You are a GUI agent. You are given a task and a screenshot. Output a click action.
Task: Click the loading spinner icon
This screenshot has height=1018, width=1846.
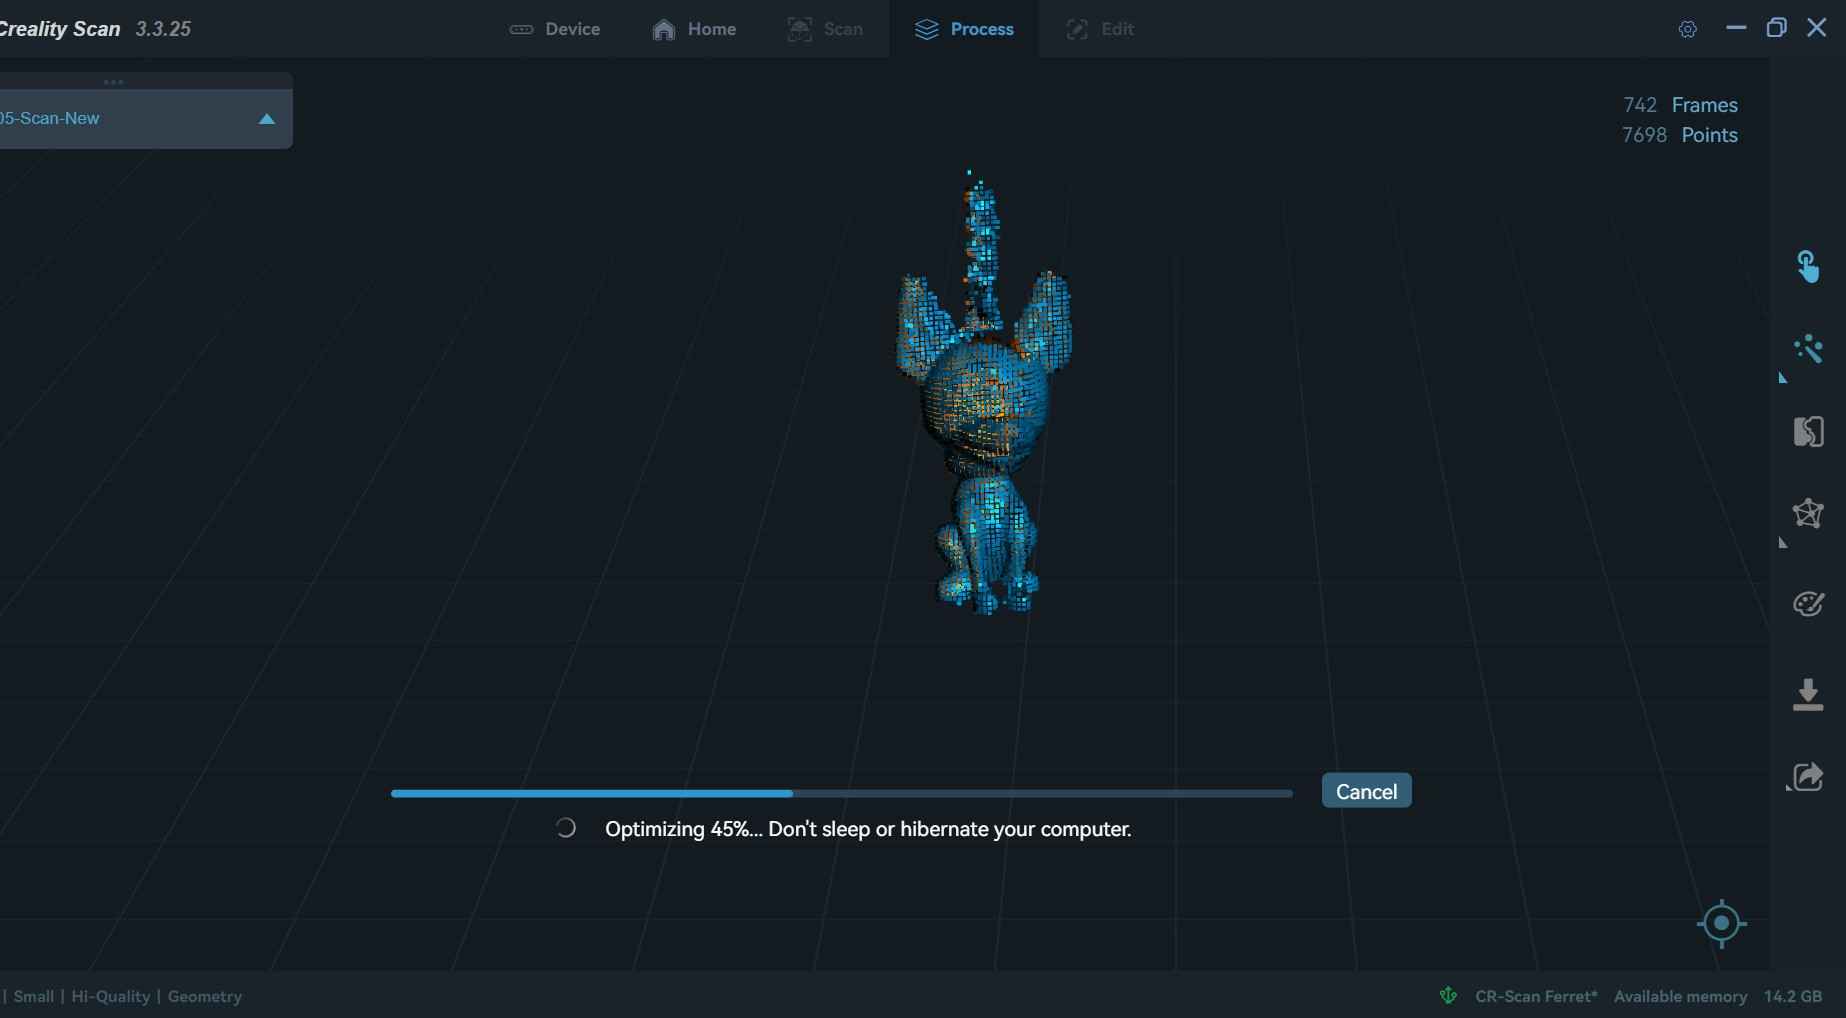click(x=565, y=828)
